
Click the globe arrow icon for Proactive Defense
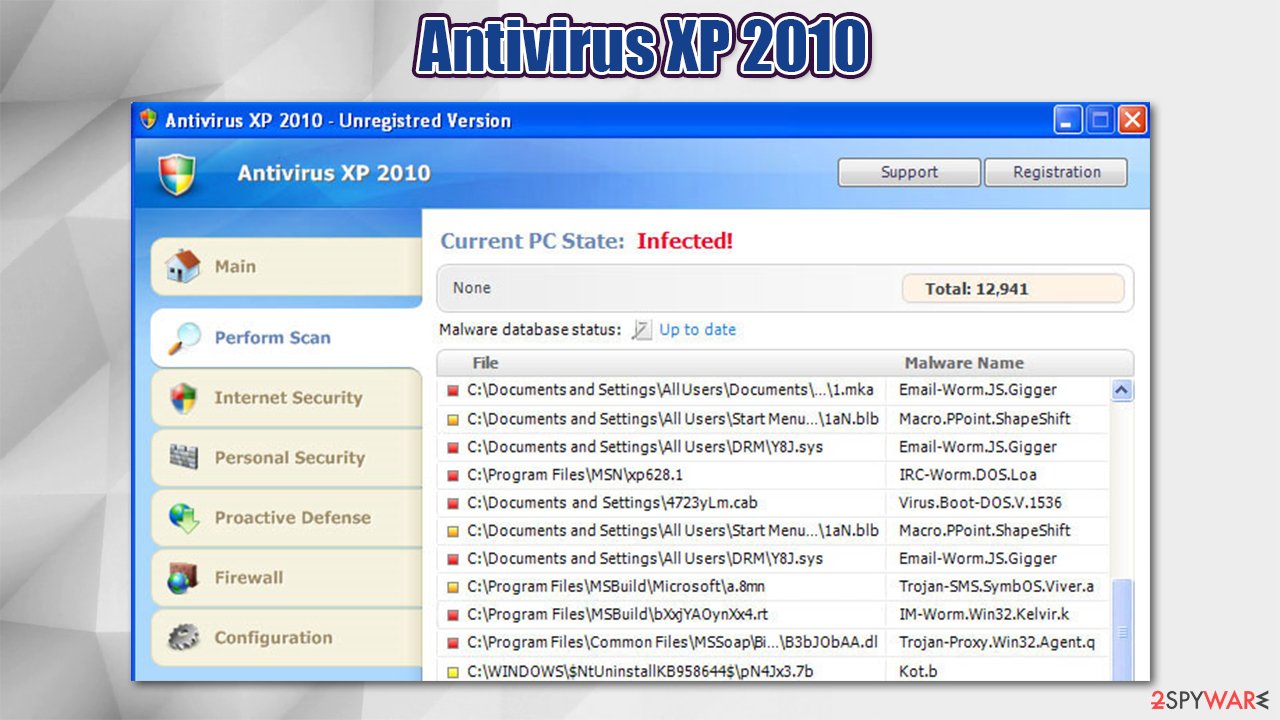click(183, 517)
